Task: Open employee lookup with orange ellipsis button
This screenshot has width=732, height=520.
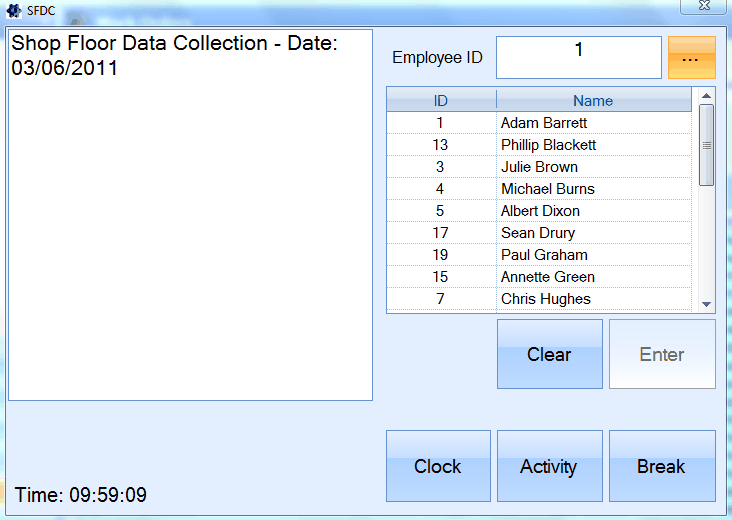Action: click(x=691, y=58)
